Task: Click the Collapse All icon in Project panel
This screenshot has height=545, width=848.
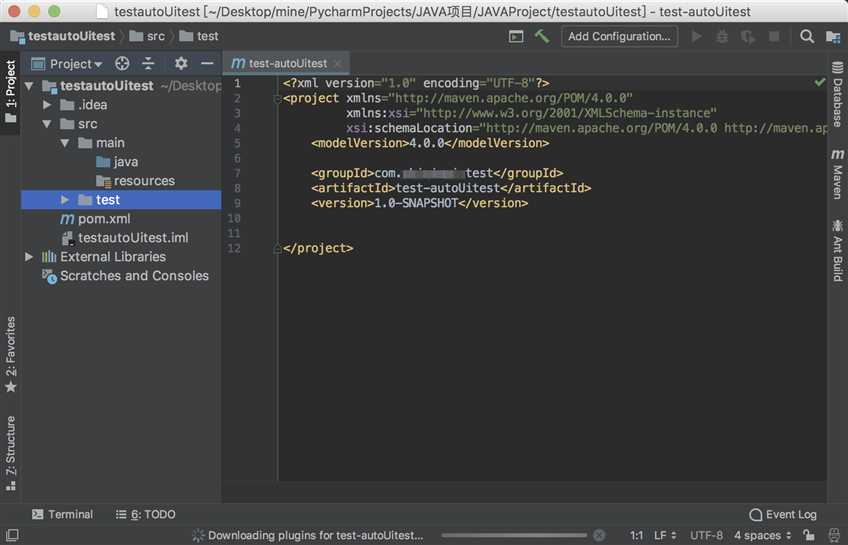Action: [x=148, y=64]
